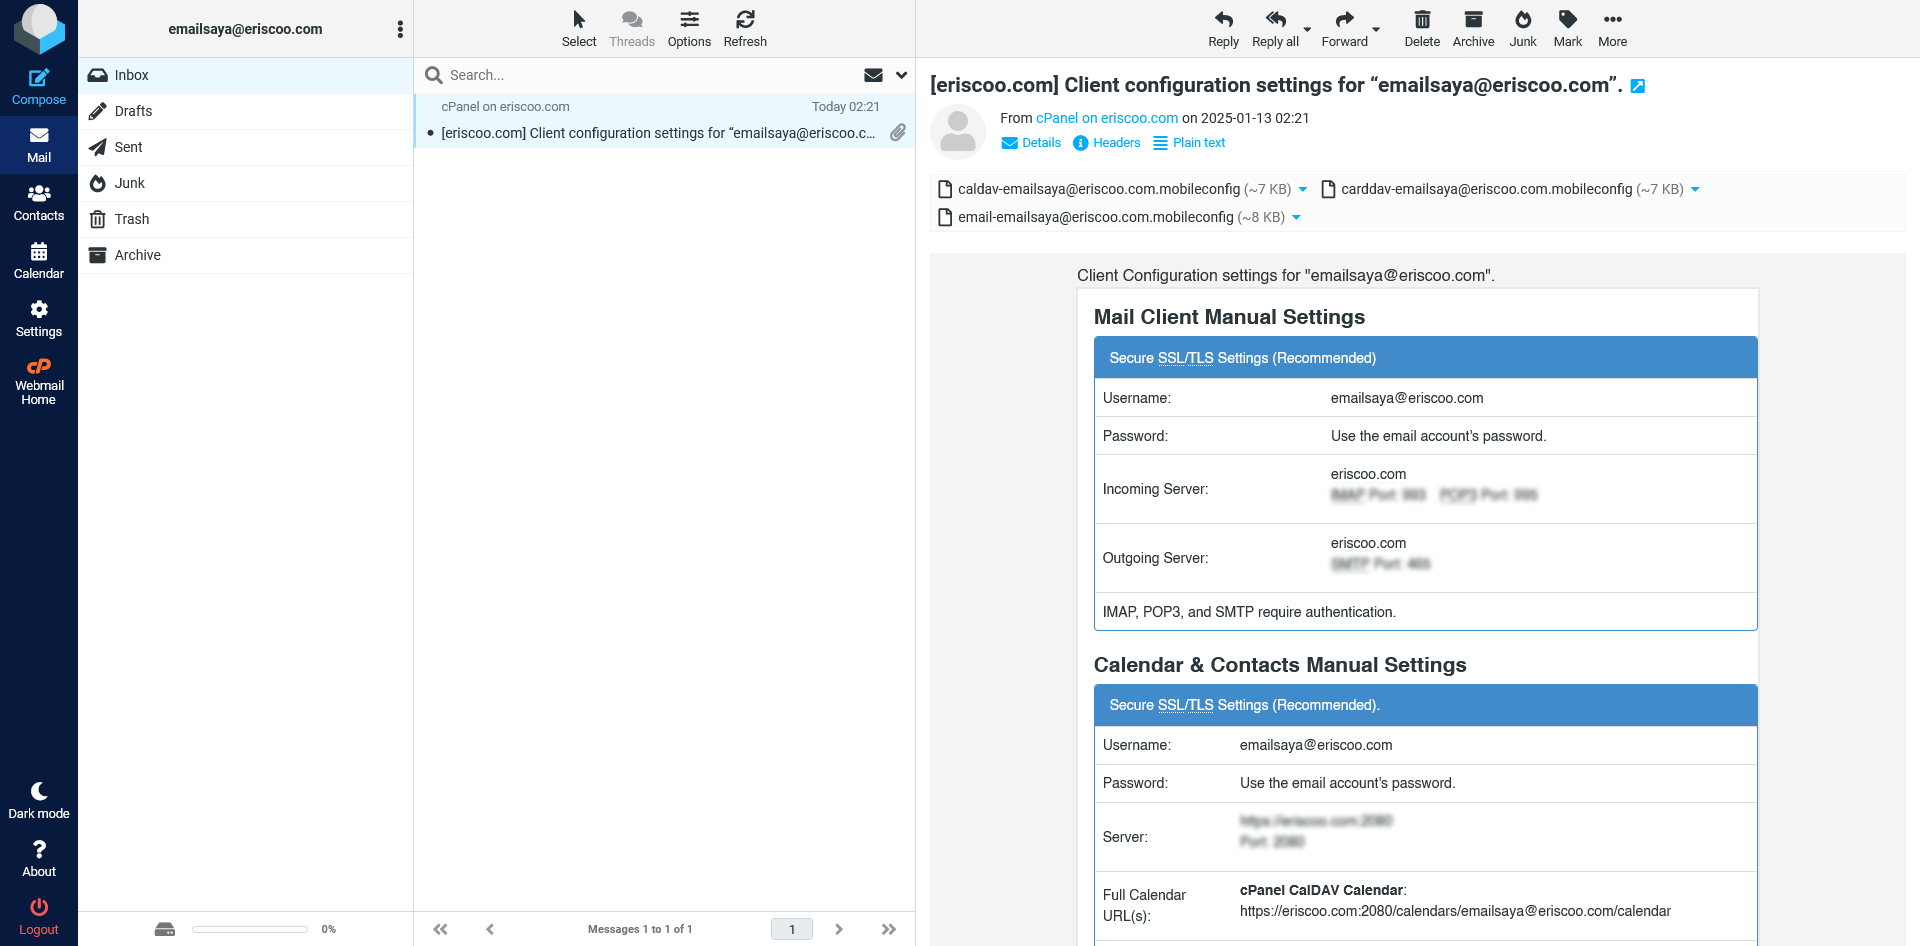Expand Reply all options dropdown arrow

1307,30
